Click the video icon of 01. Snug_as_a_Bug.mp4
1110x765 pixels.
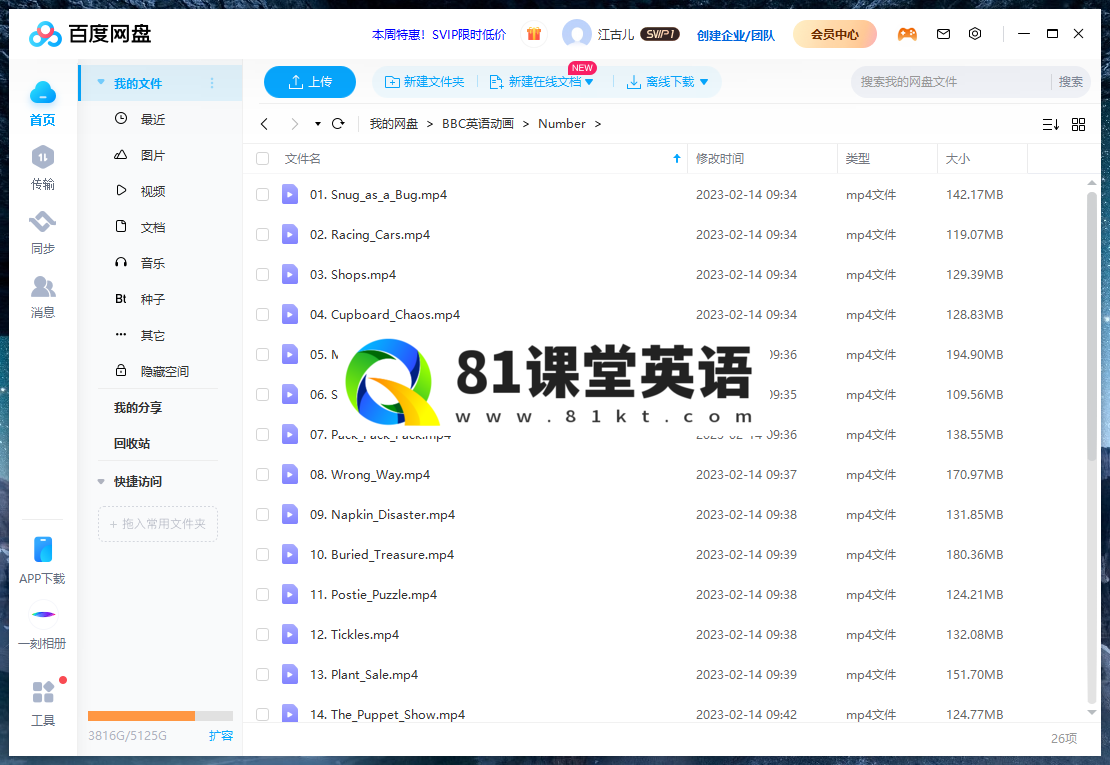[290, 194]
